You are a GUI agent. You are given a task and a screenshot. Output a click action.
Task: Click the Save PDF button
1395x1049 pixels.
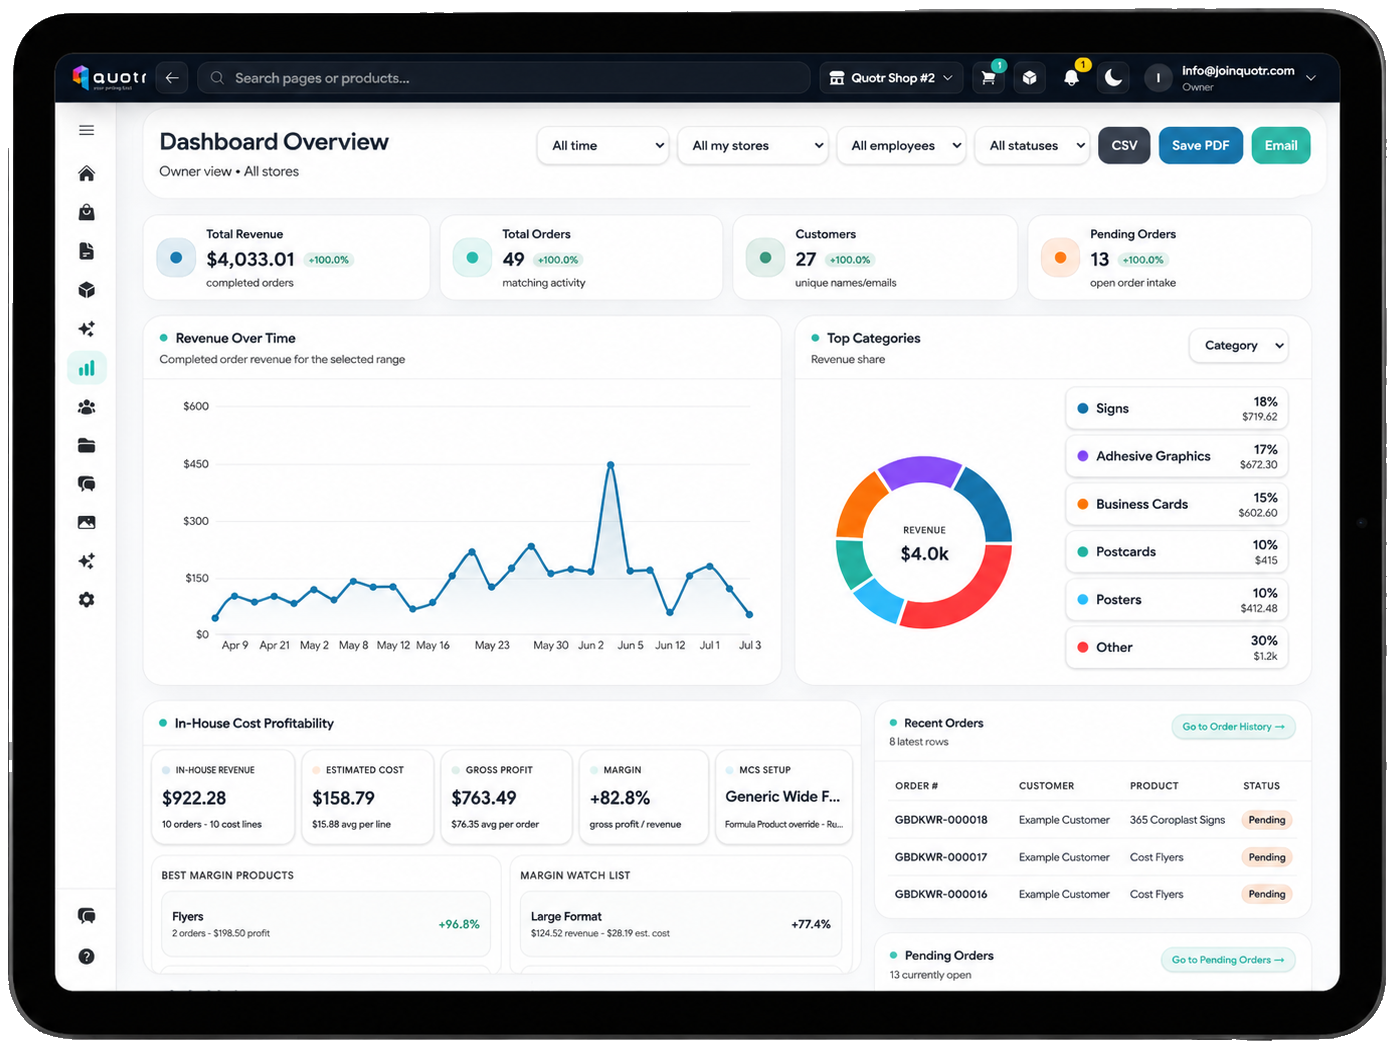point(1200,146)
